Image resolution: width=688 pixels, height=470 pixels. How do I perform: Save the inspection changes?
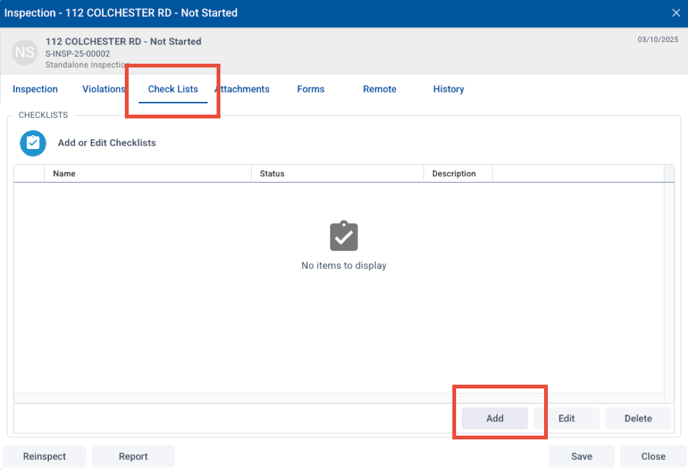pos(581,456)
